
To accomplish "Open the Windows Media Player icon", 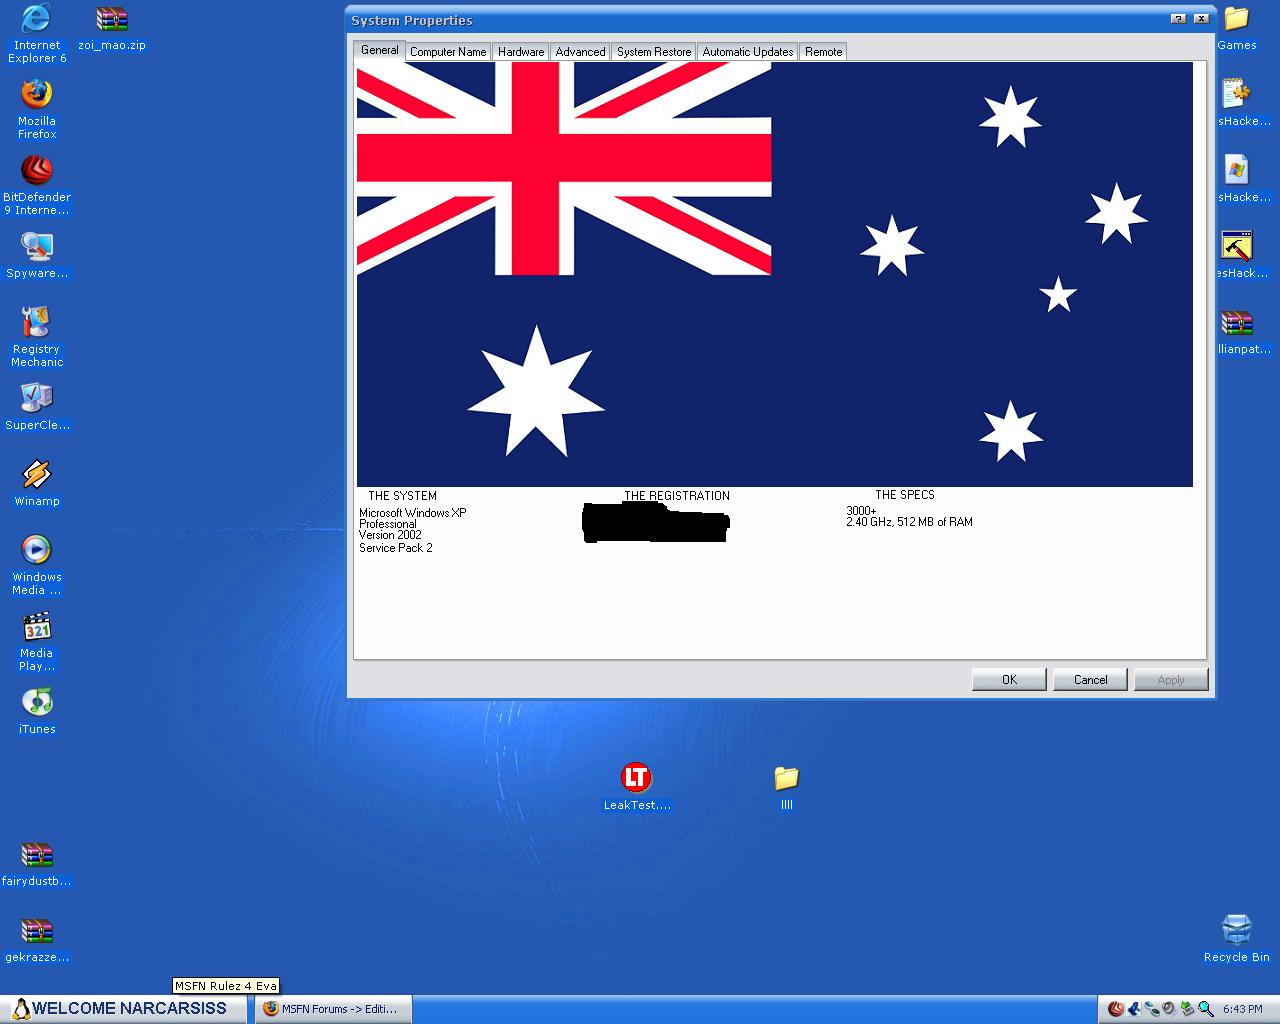I will [x=37, y=565].
